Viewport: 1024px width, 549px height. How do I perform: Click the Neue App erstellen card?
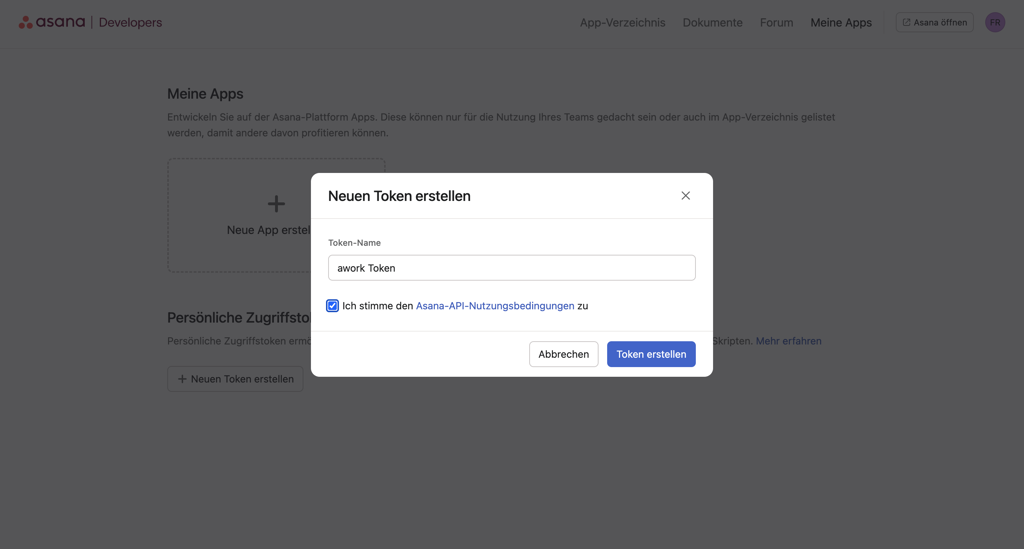276,215
